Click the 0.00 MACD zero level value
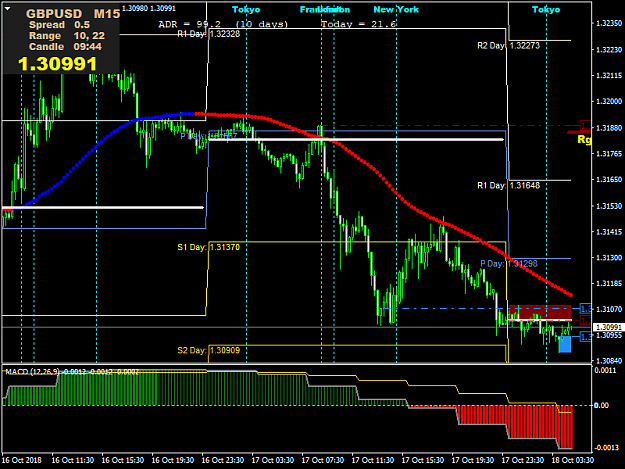This screenshot has width=625, height=469. point(601,406)
